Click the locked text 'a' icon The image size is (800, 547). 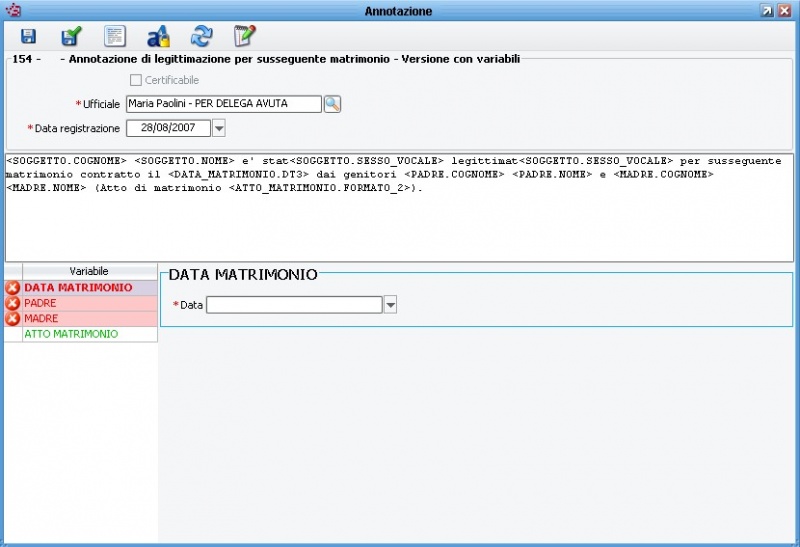pos(158,36)
